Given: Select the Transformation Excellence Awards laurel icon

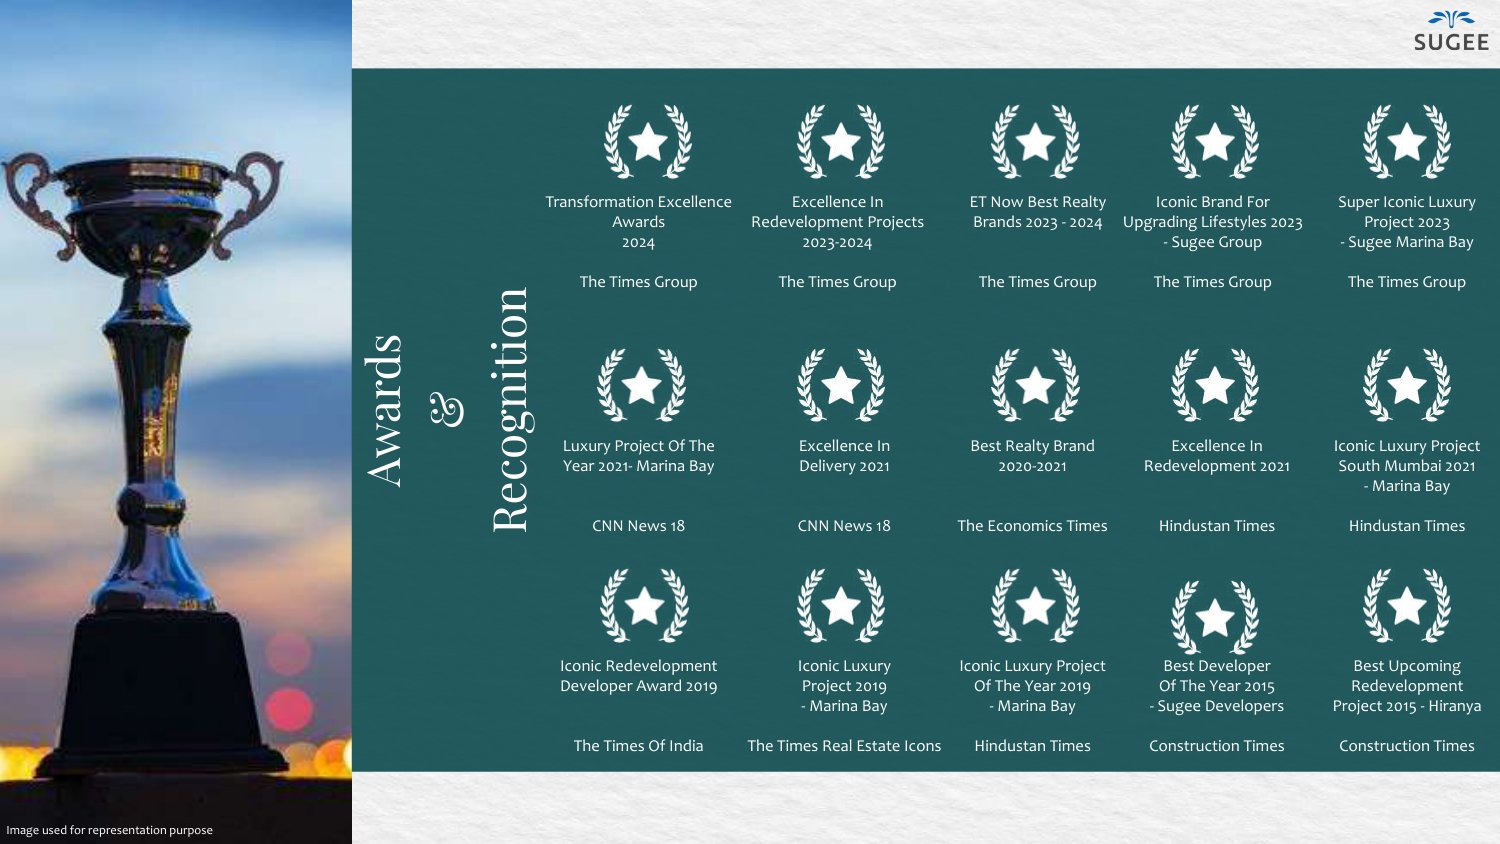Looking at the screenshot, I should (648, 142).
